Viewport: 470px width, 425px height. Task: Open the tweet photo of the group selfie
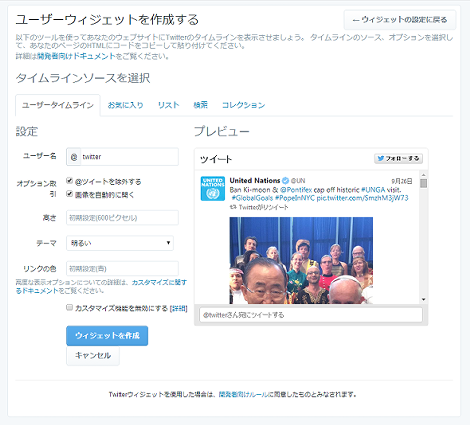pyautogui.click(x=301, y=260)
